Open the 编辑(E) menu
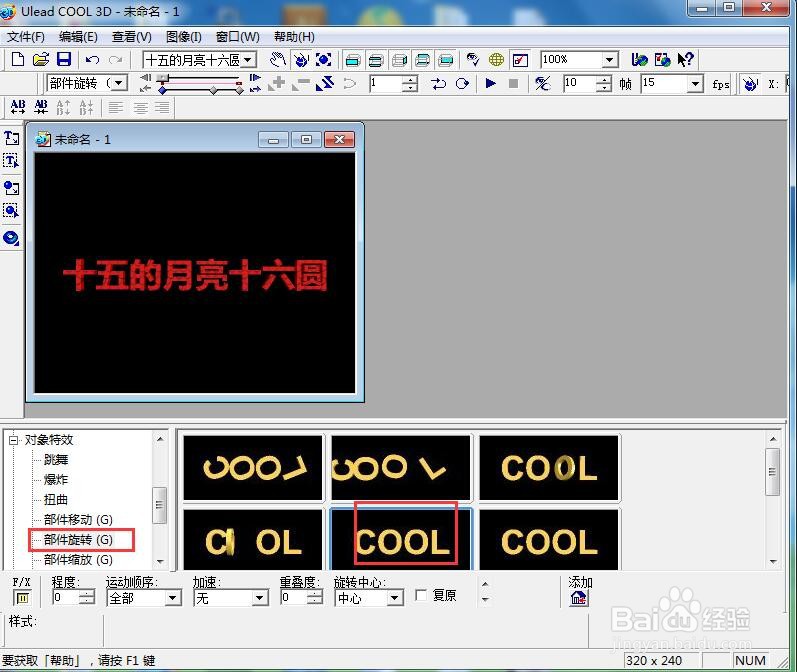The width and height of the screenshot is (797, 672). pos(78,37)
